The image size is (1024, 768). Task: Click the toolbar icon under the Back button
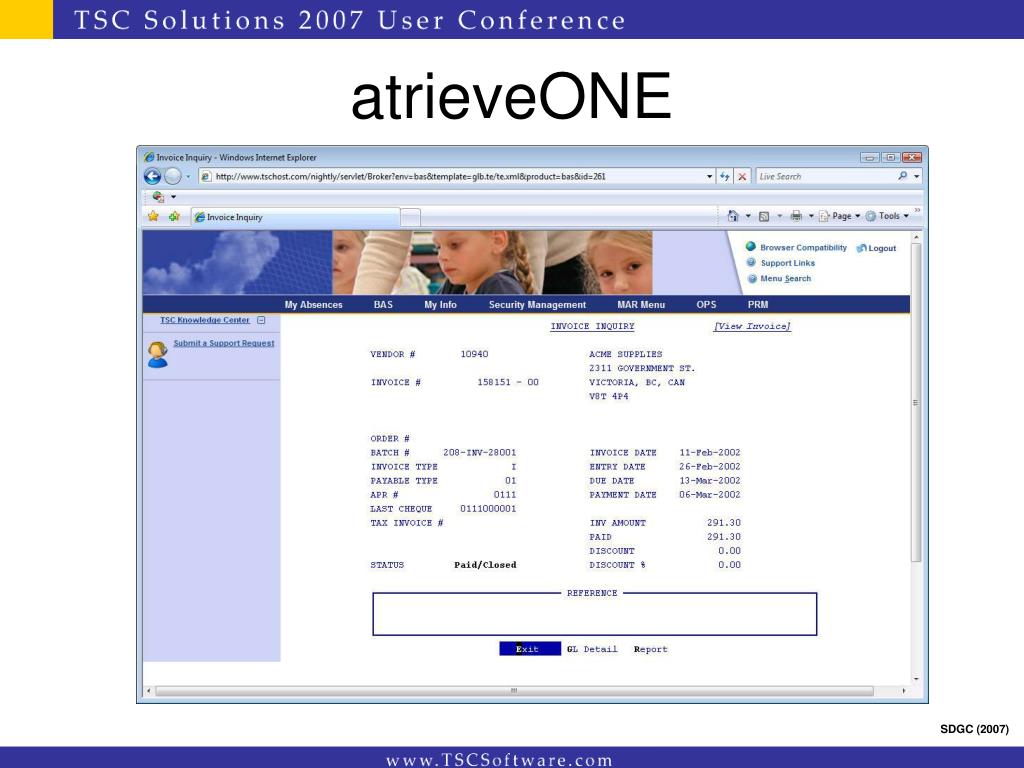pos(157,196)
